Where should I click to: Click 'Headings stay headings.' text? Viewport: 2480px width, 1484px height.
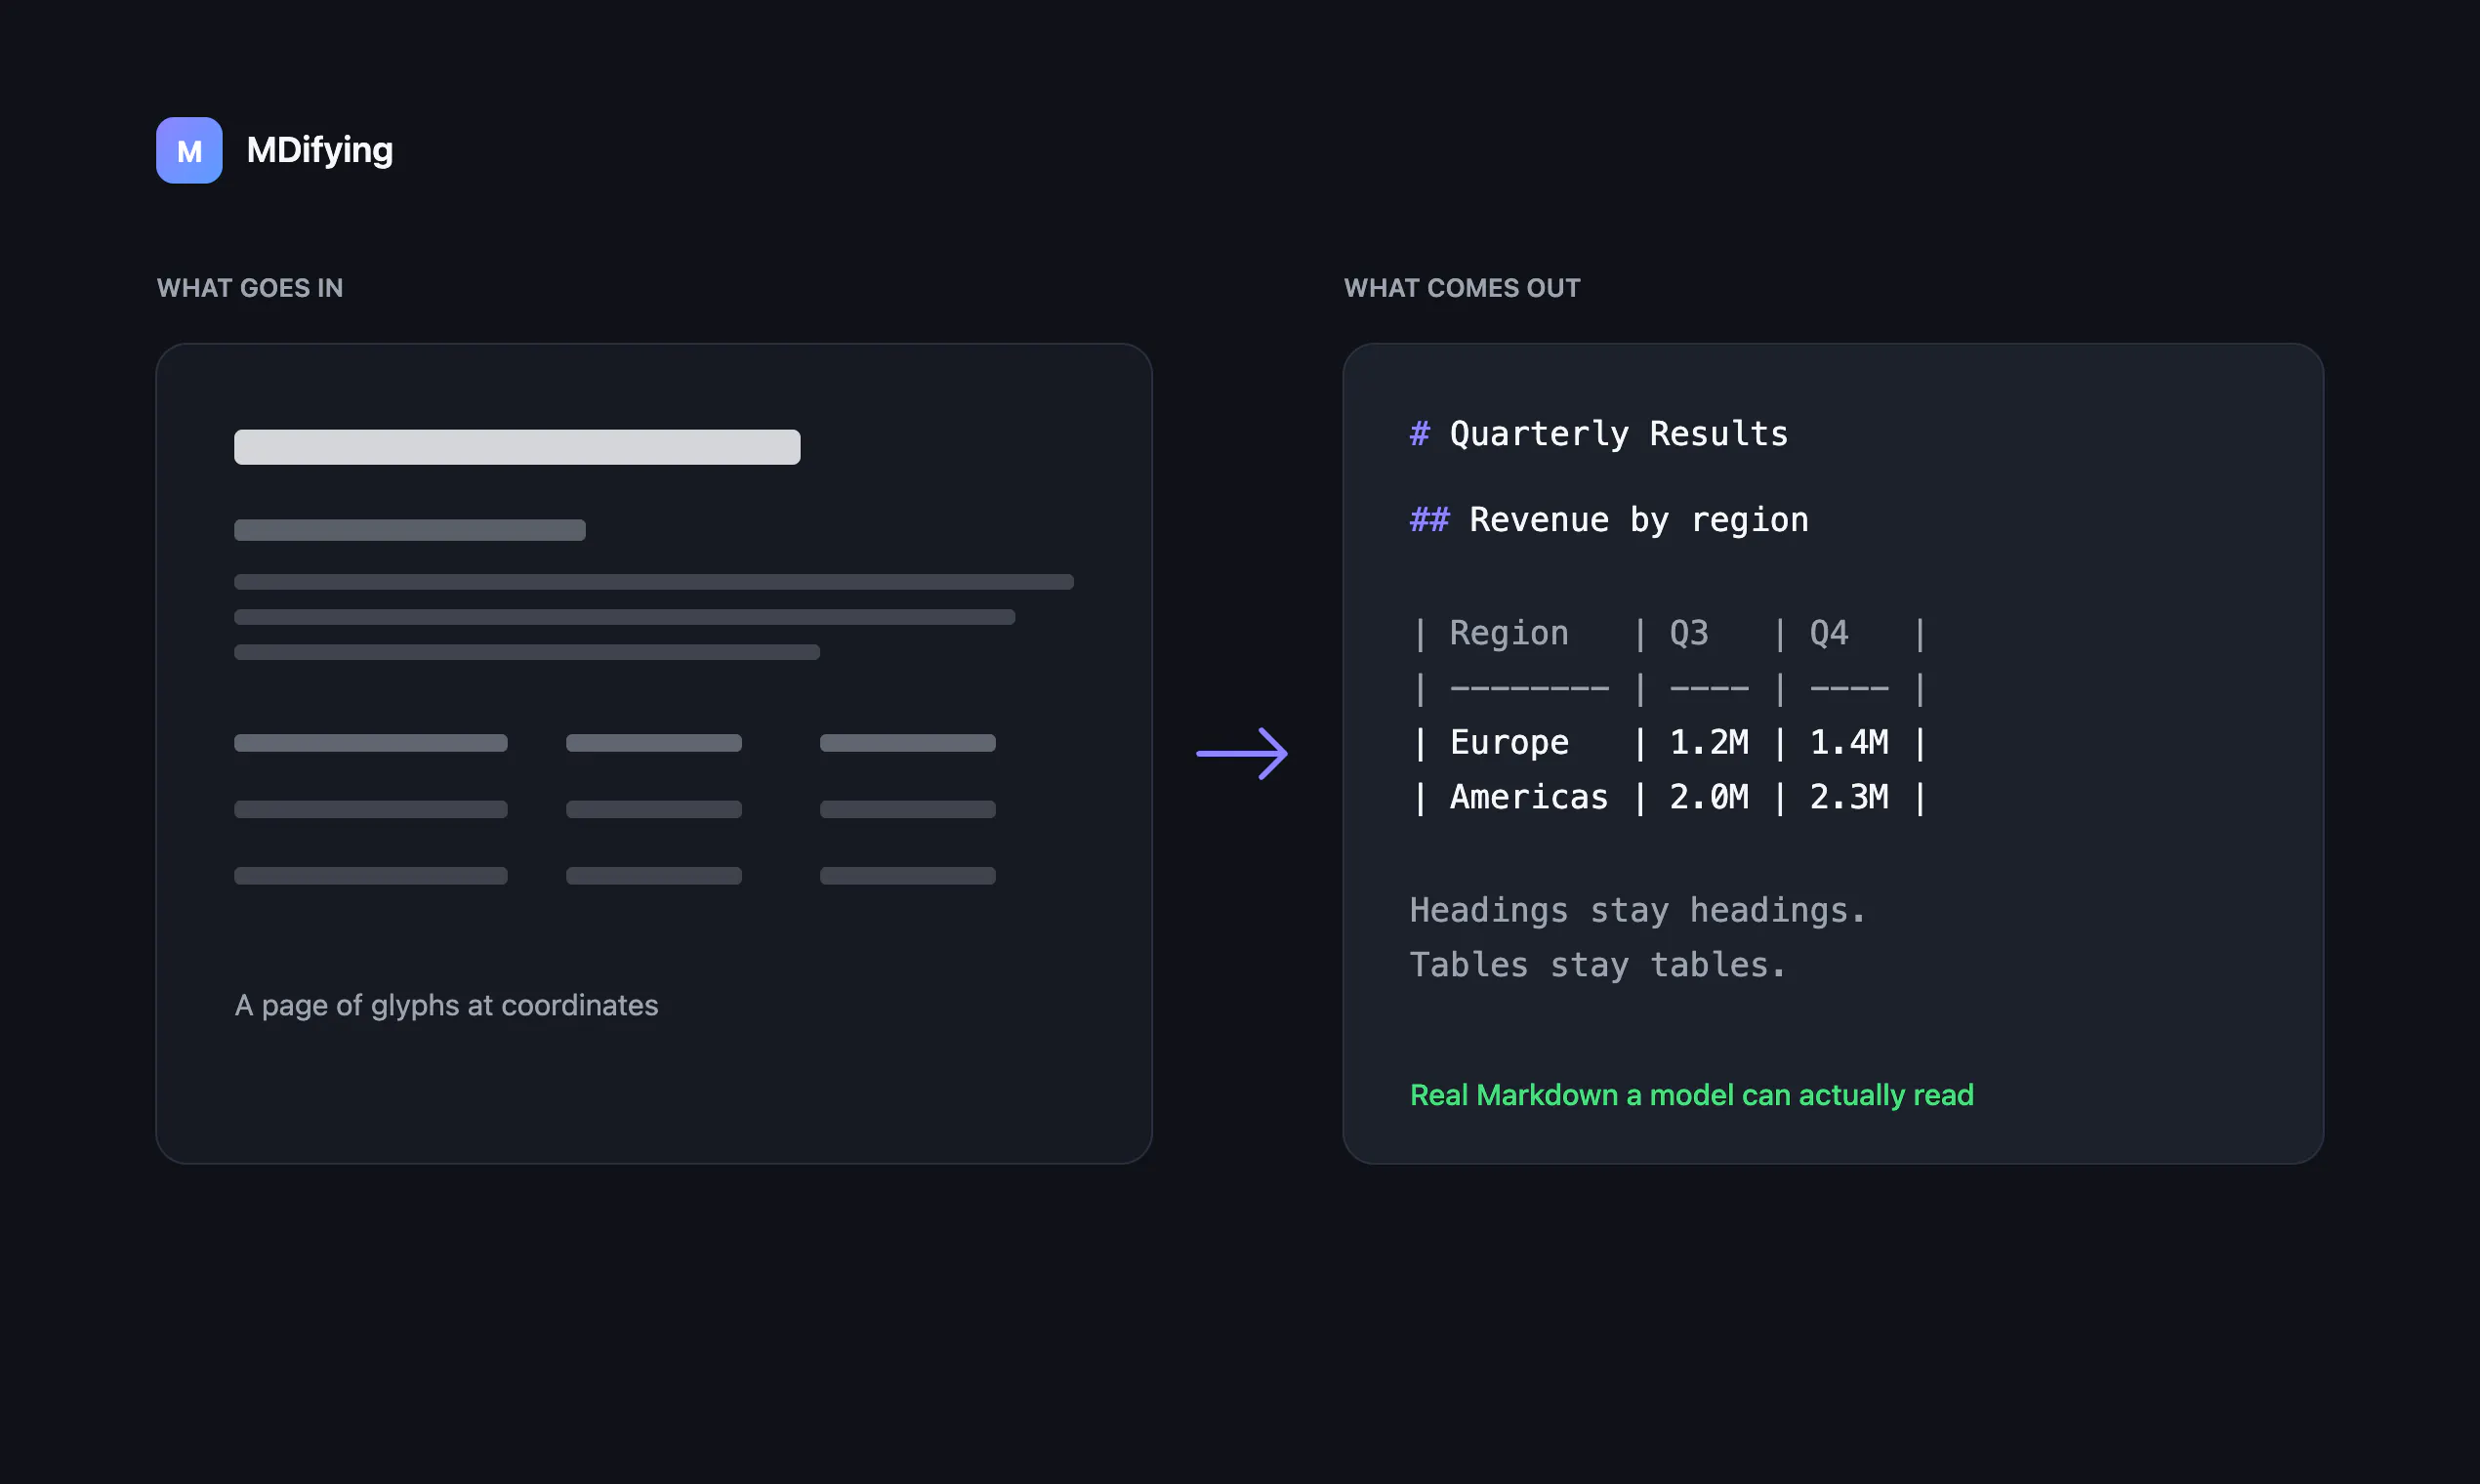(x=1638, y=911)
